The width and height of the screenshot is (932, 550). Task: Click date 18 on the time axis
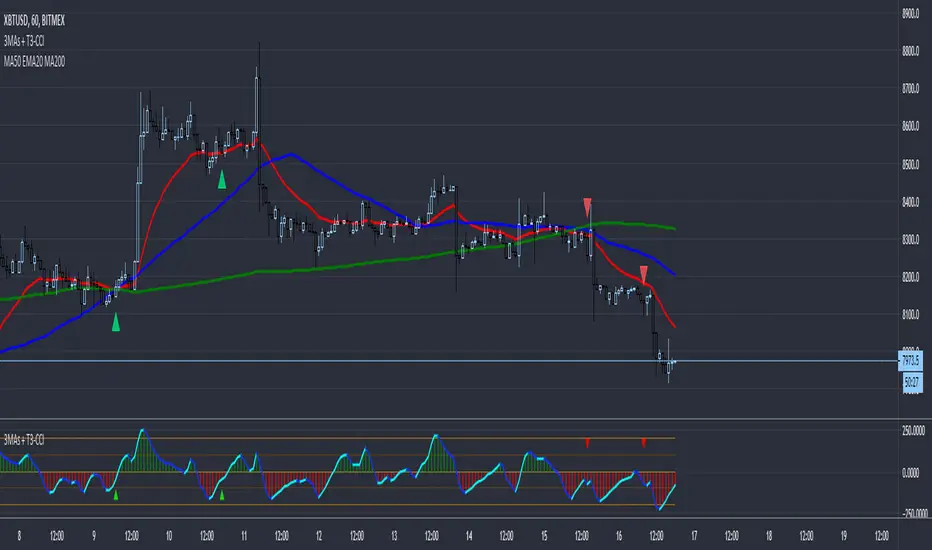(769, 536)
